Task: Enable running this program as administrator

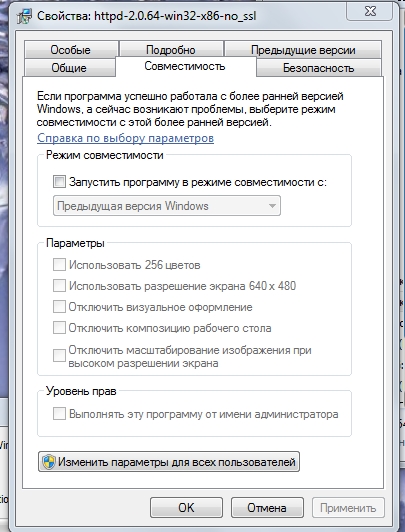Action: pos(59,414)
